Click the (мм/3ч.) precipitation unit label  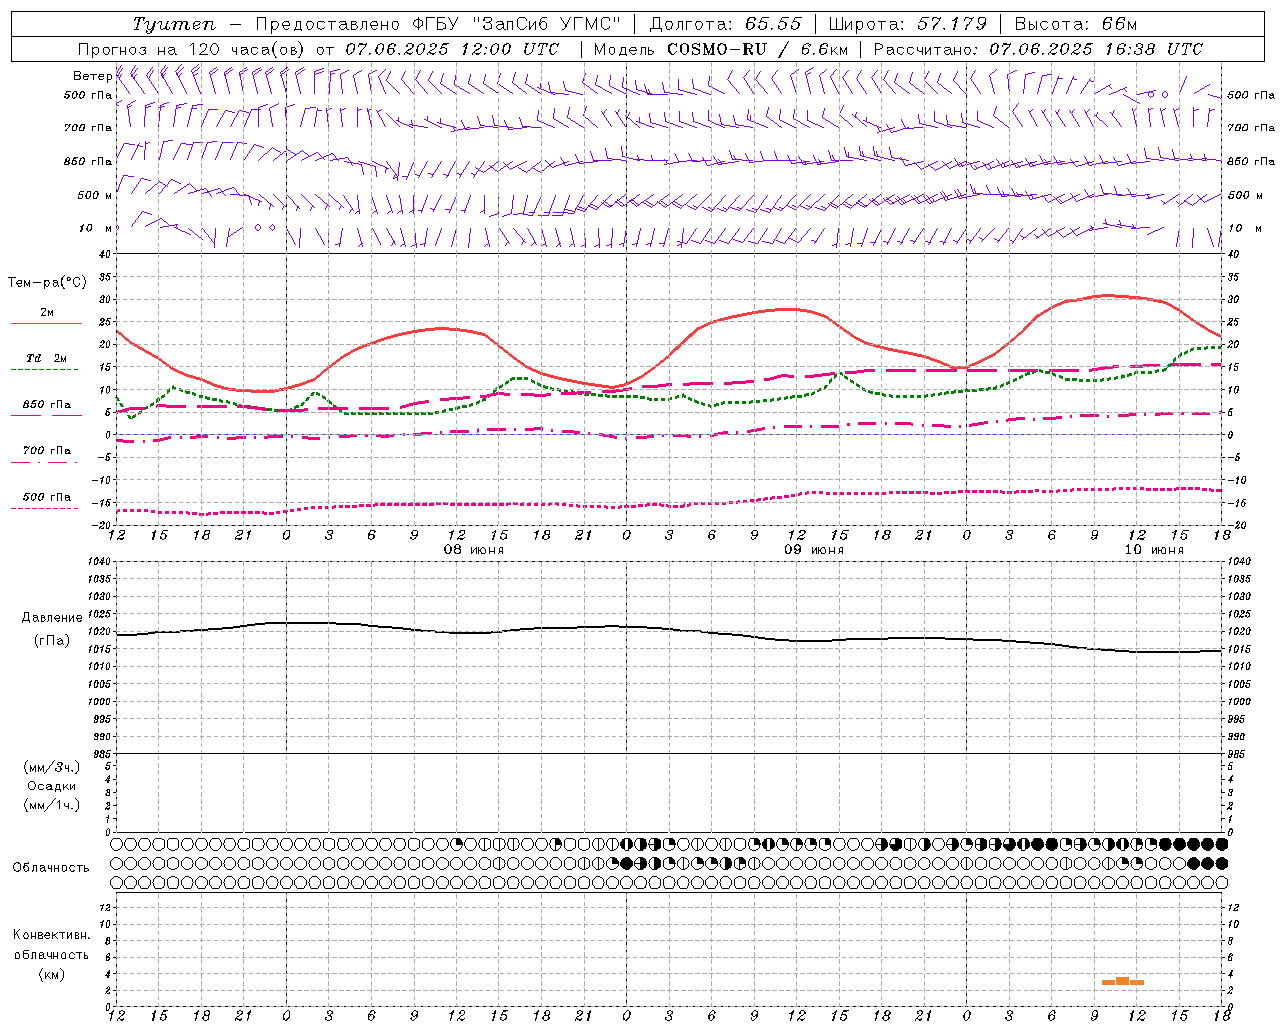52,767
